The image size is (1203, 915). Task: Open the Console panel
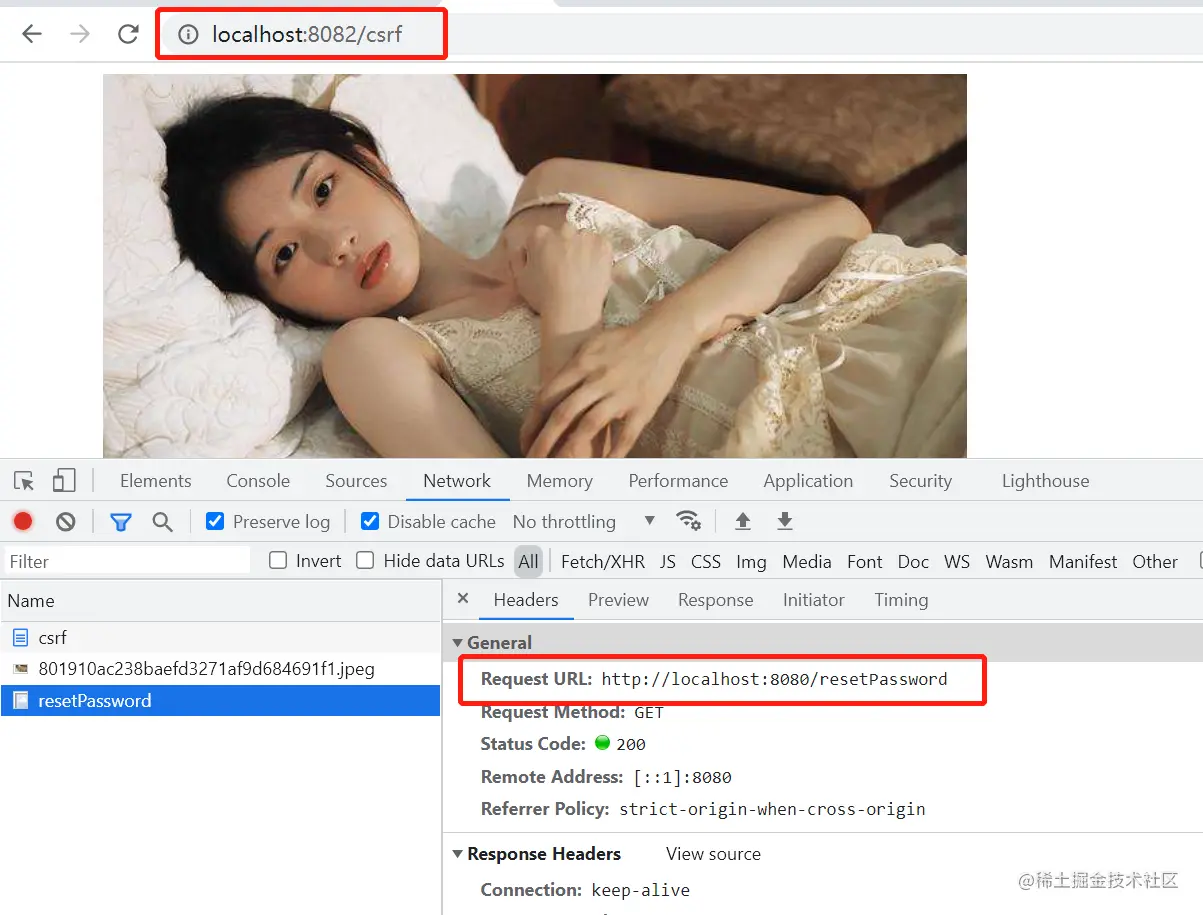tap(258, 481)
